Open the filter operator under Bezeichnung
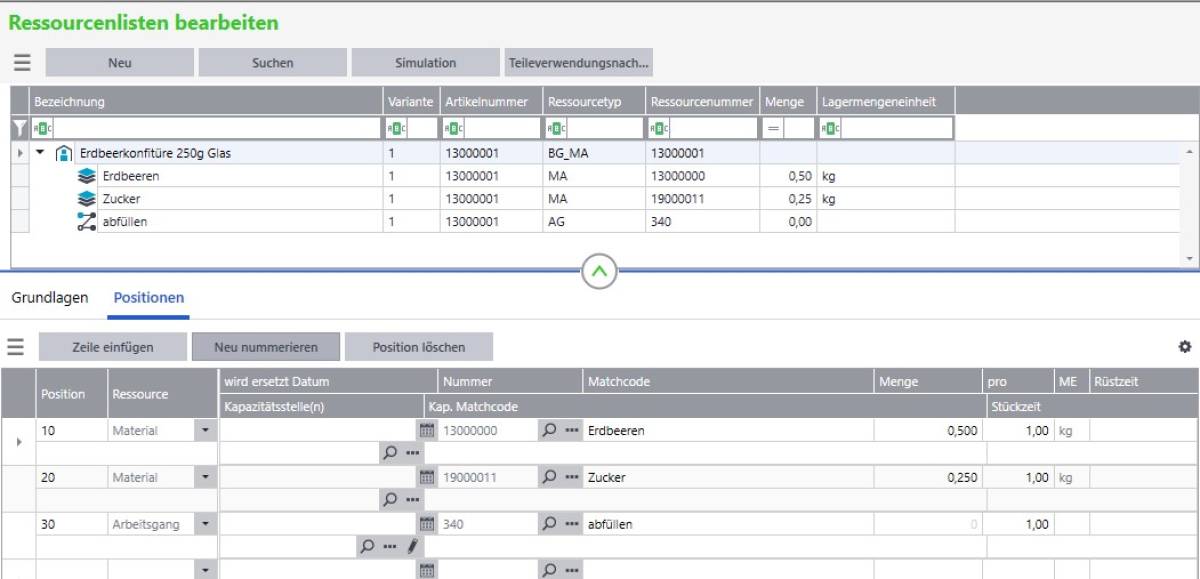 42,128
